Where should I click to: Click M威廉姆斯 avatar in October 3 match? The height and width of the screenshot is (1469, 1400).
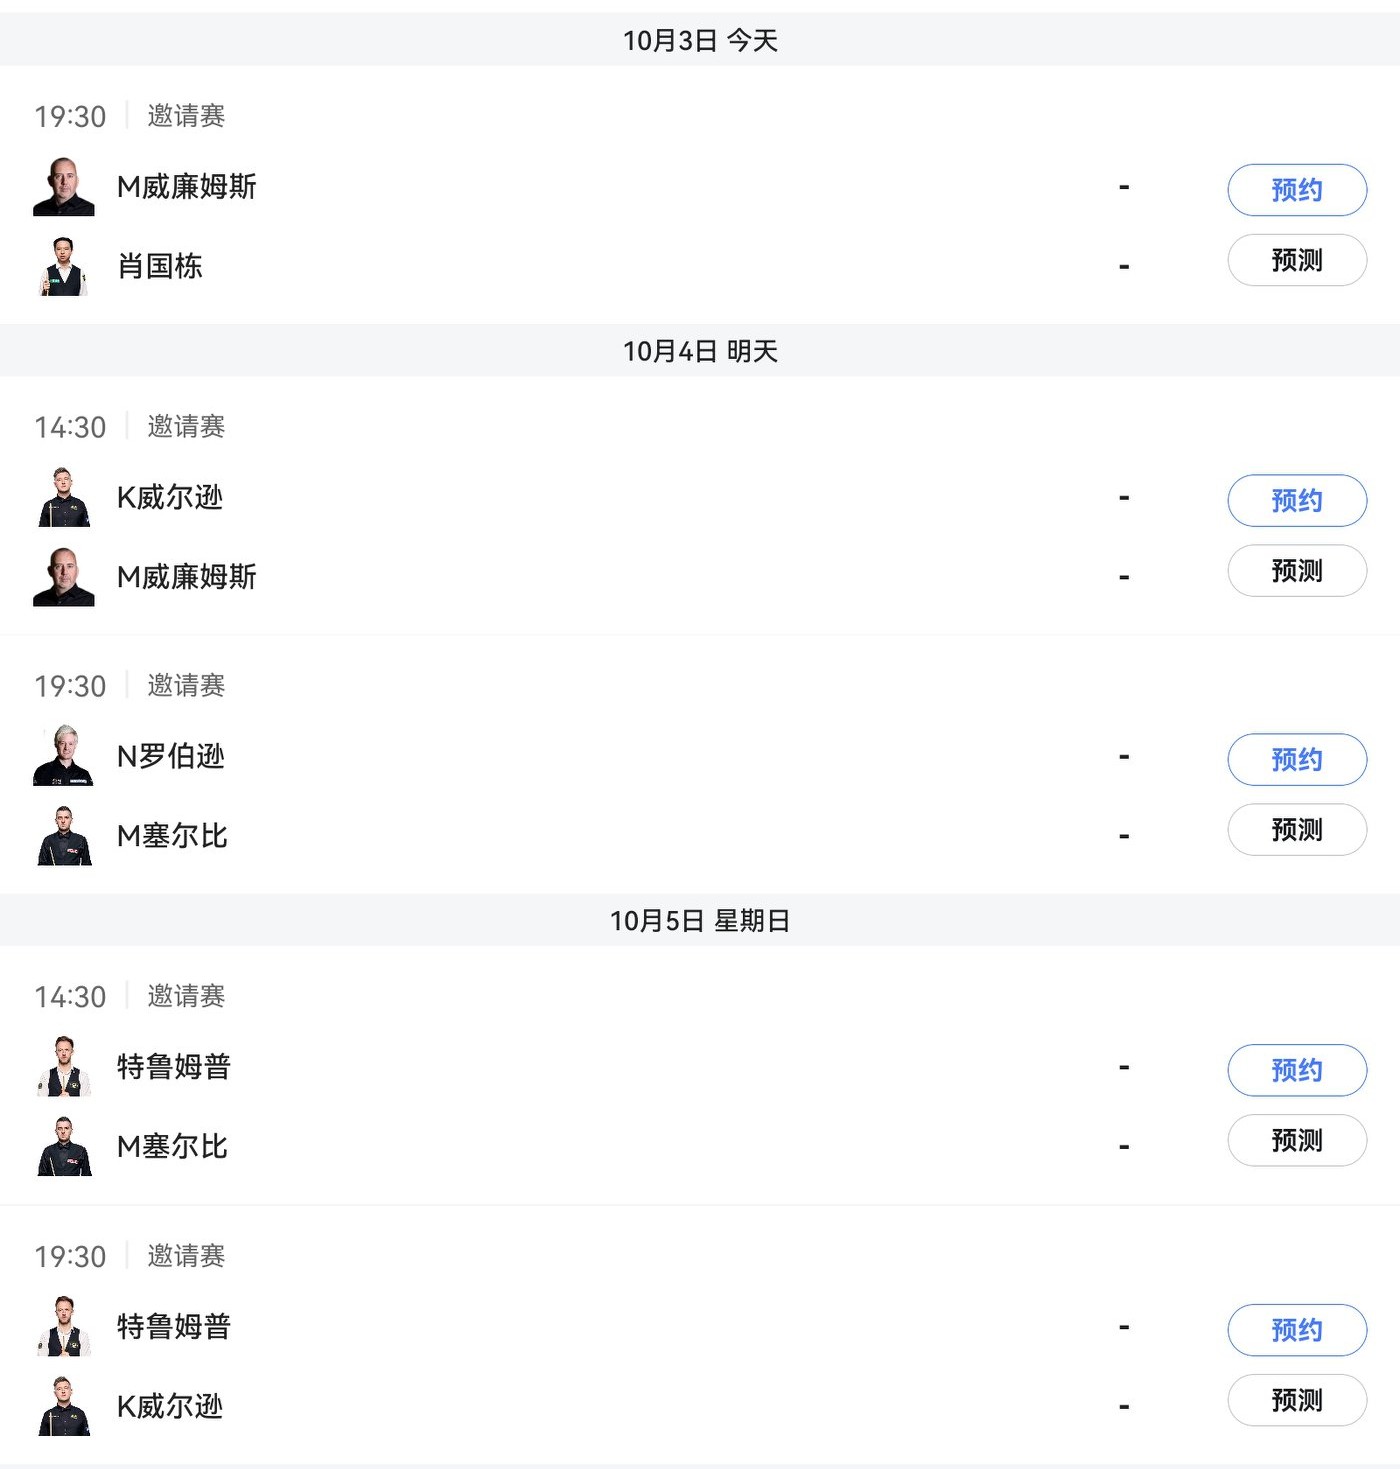(64, 187)
